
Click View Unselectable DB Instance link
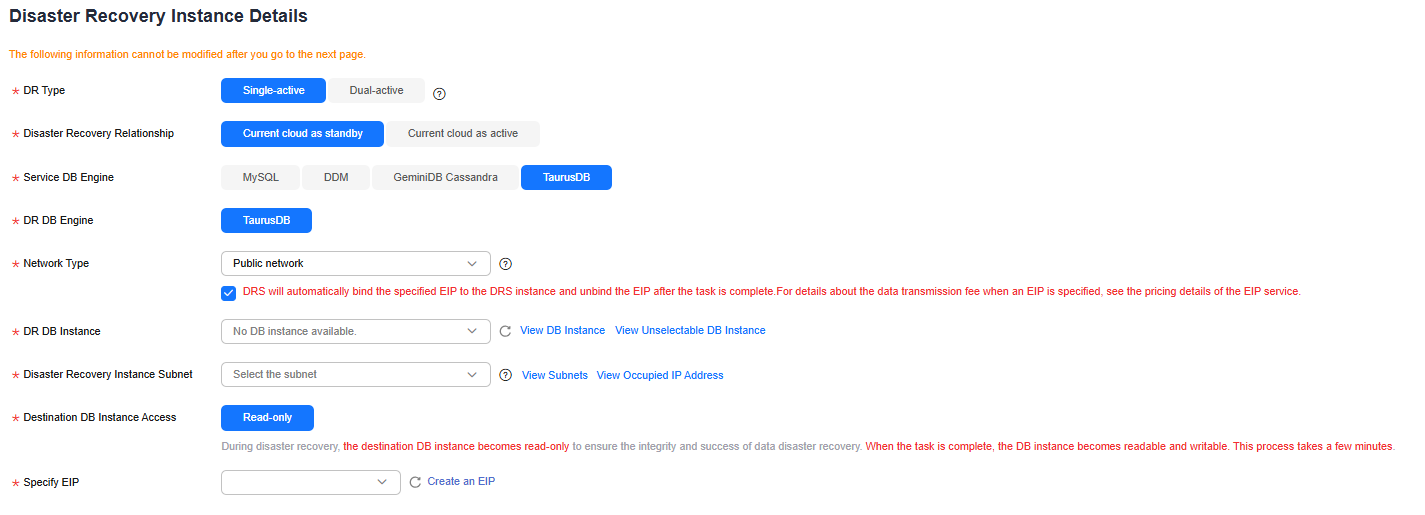pyautogui.click(x=690, y=331)
